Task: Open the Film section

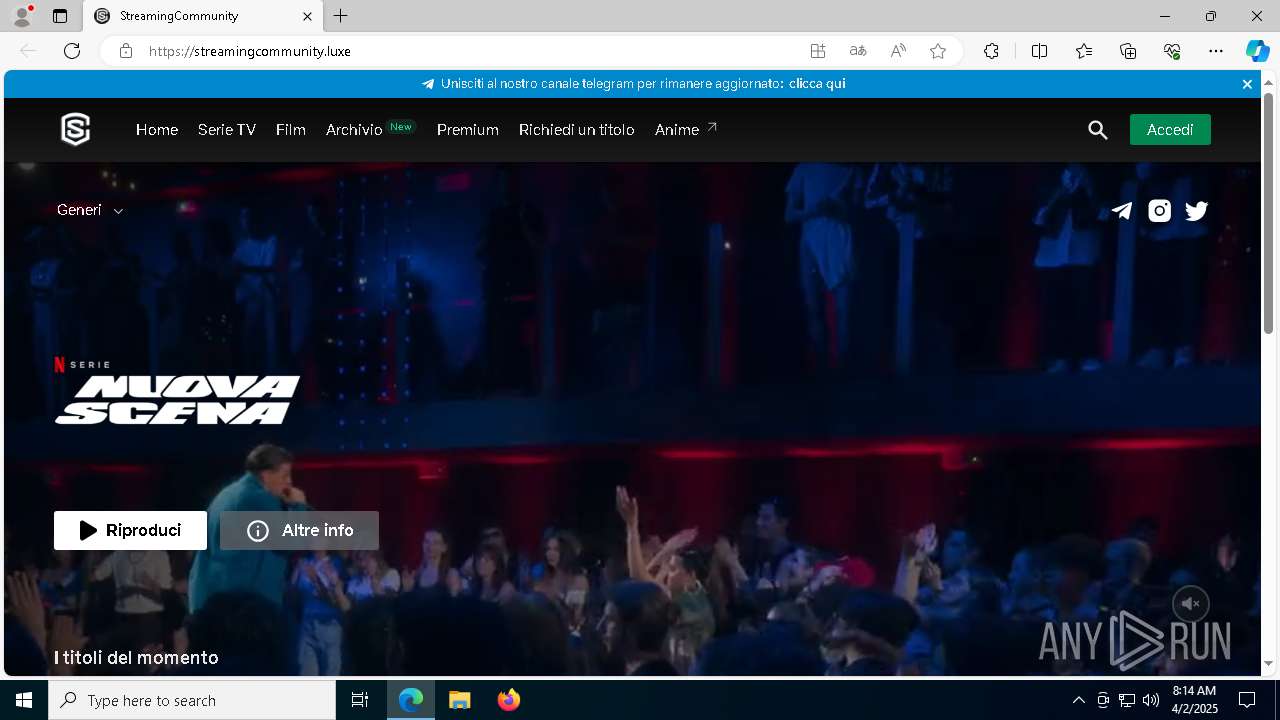Action: click(291, 130)
